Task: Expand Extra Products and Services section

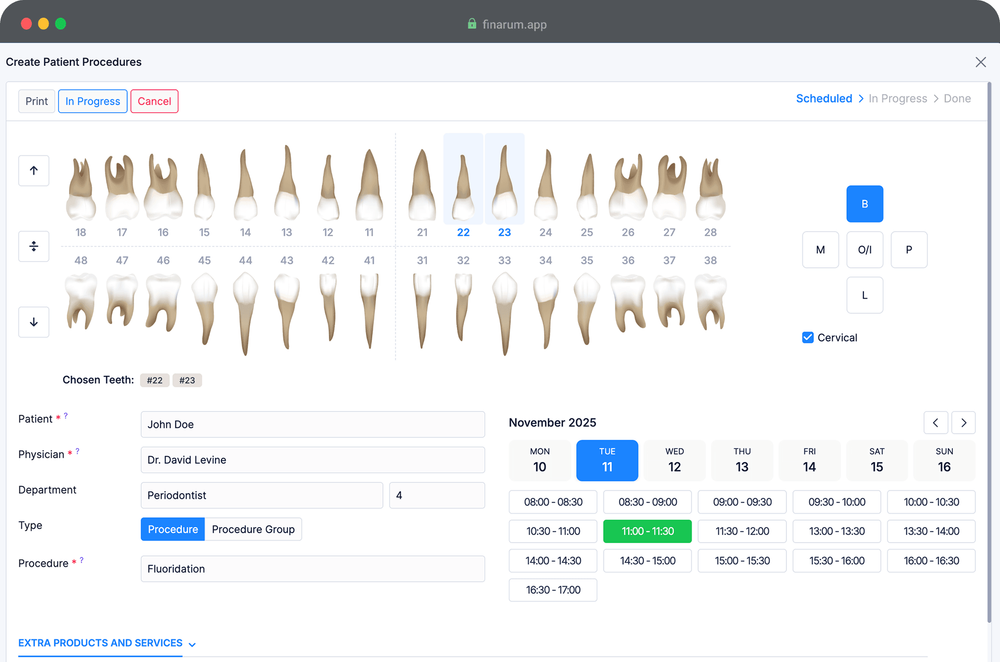Action: pyautogui.click(x=107, y=644)
